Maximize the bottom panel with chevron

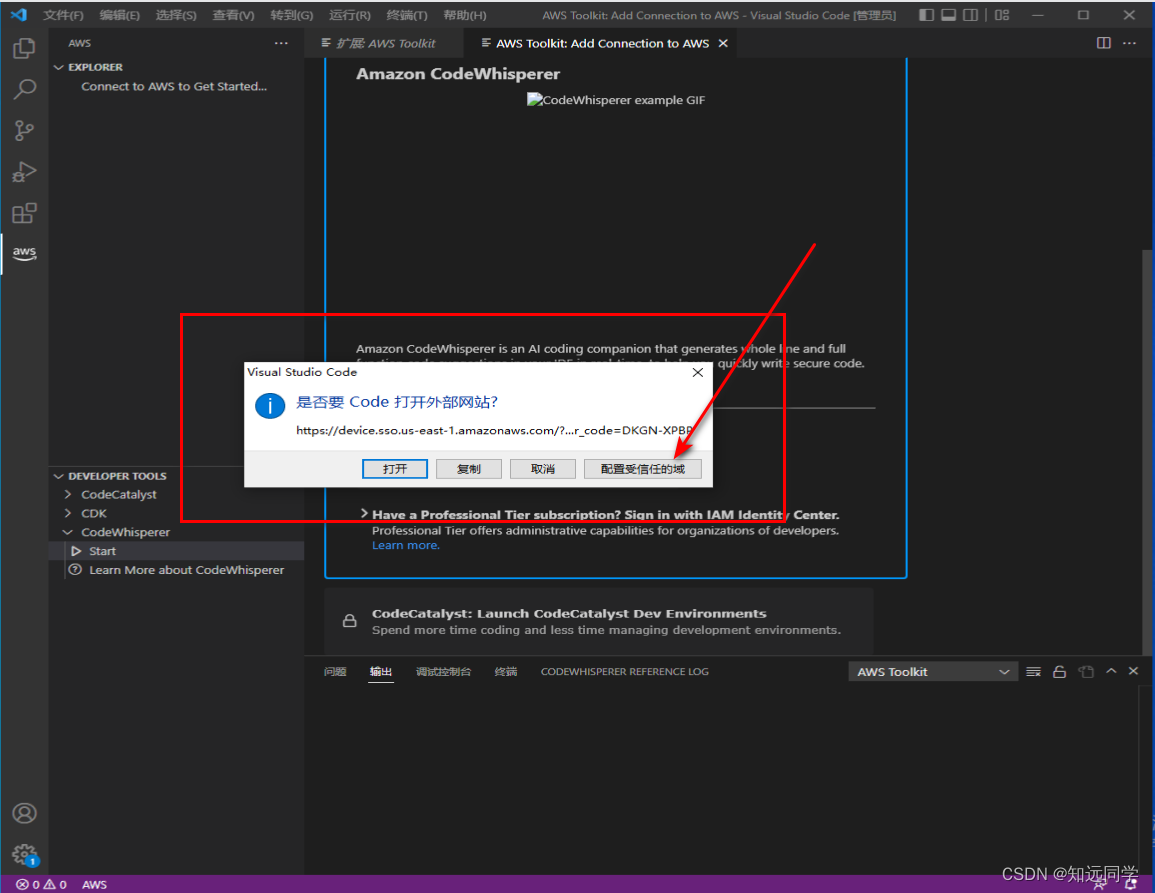click(1112, 671)
